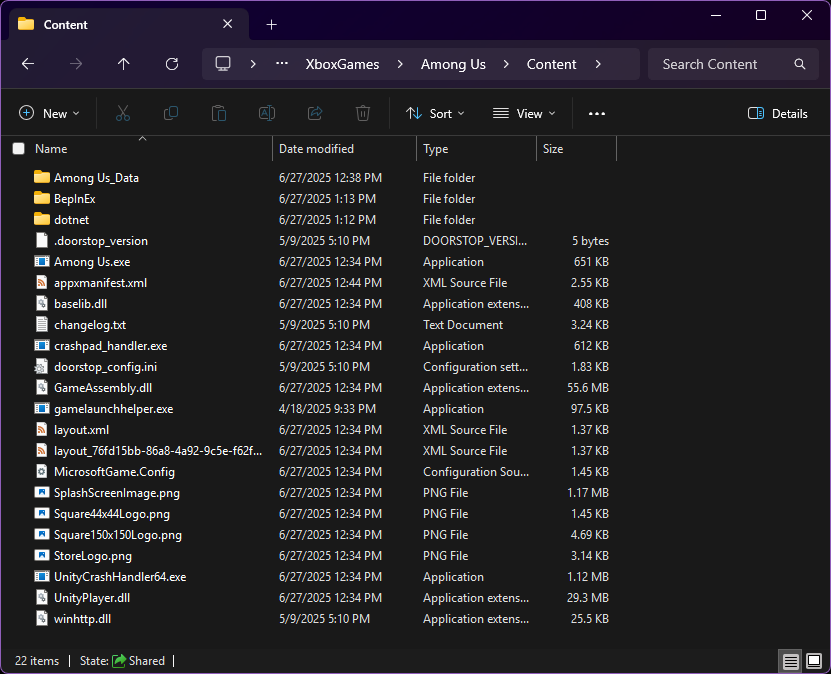Add a new tab with plus button
Screen dimensions: 831x674
click(271, 24)
